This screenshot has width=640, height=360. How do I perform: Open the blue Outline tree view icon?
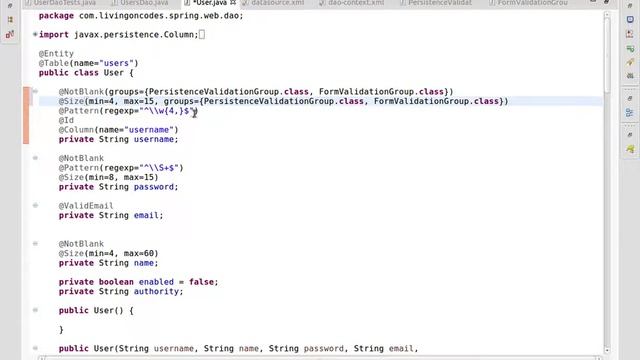630,113
